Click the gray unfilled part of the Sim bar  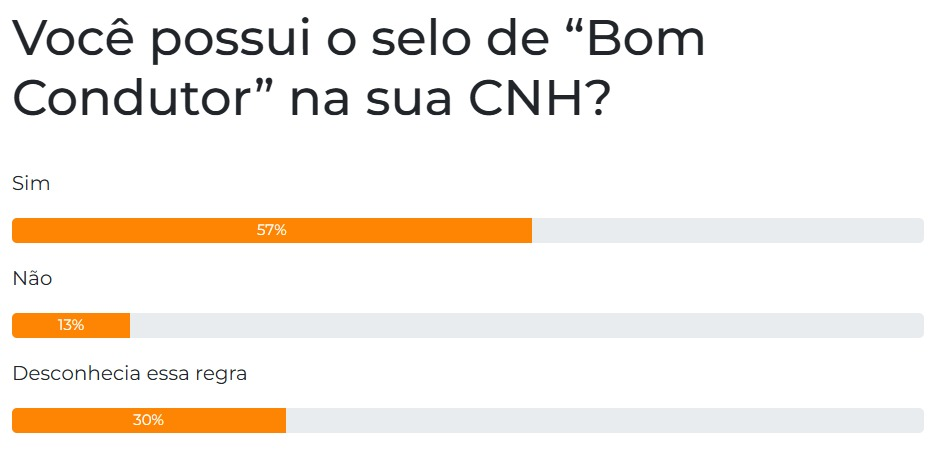[727, 230]
